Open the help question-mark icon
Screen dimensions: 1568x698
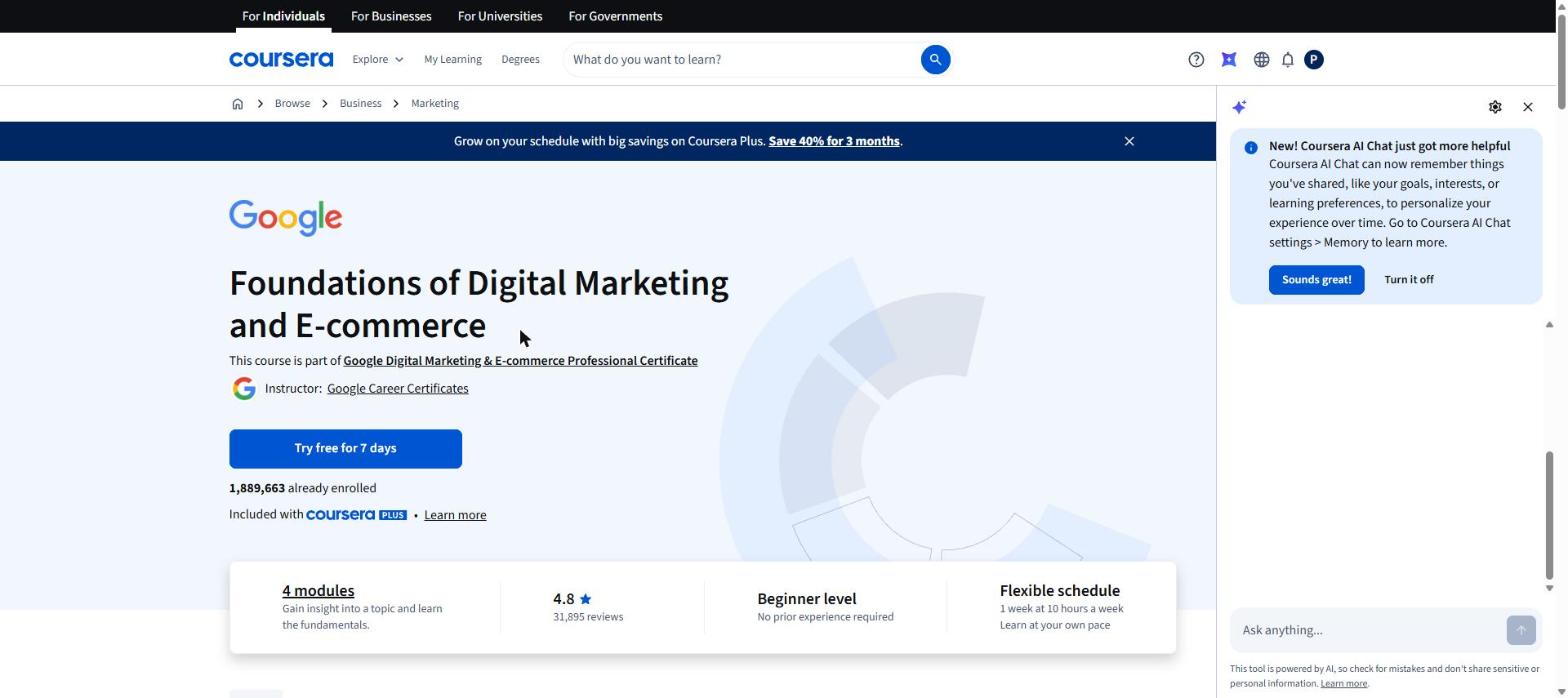click(x=1196, y=60)
